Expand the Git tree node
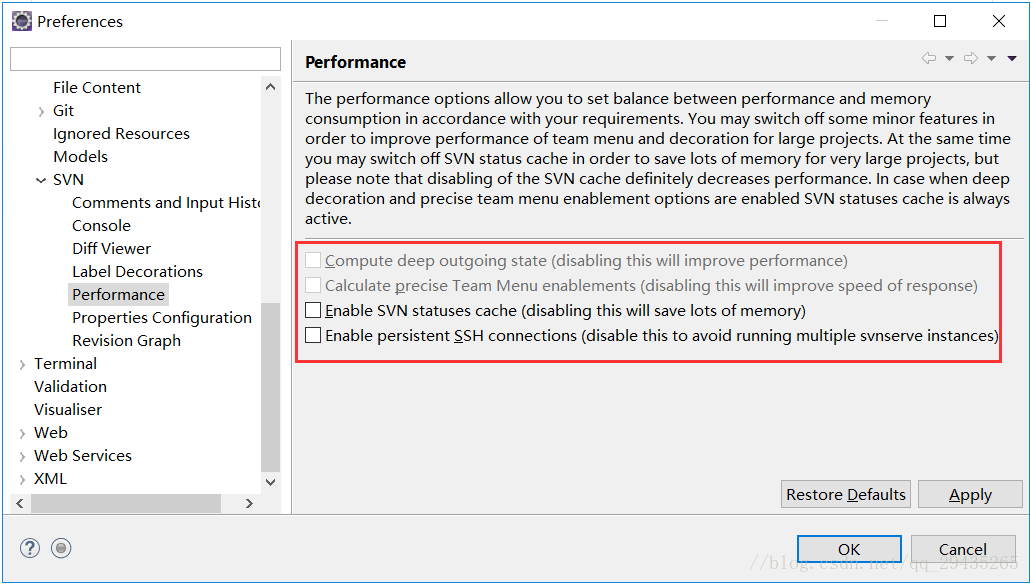Viewport: 1031px width, 584px height. [41, 111]
